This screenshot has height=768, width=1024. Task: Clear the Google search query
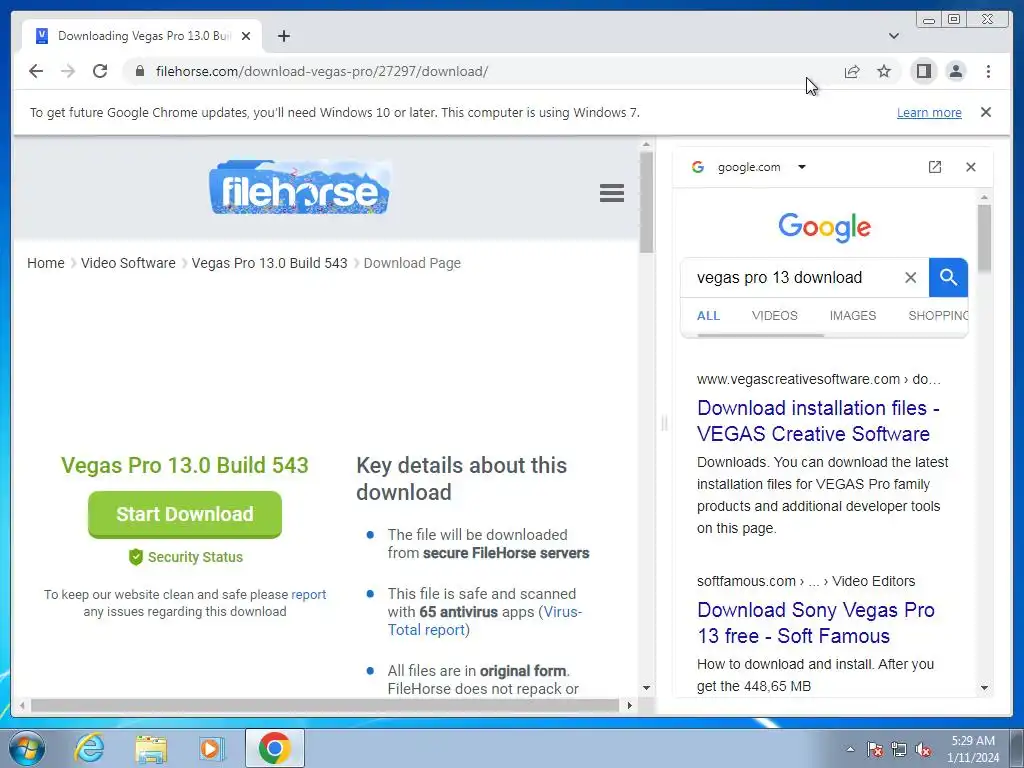pyautogui.click(x=910, y=278)
